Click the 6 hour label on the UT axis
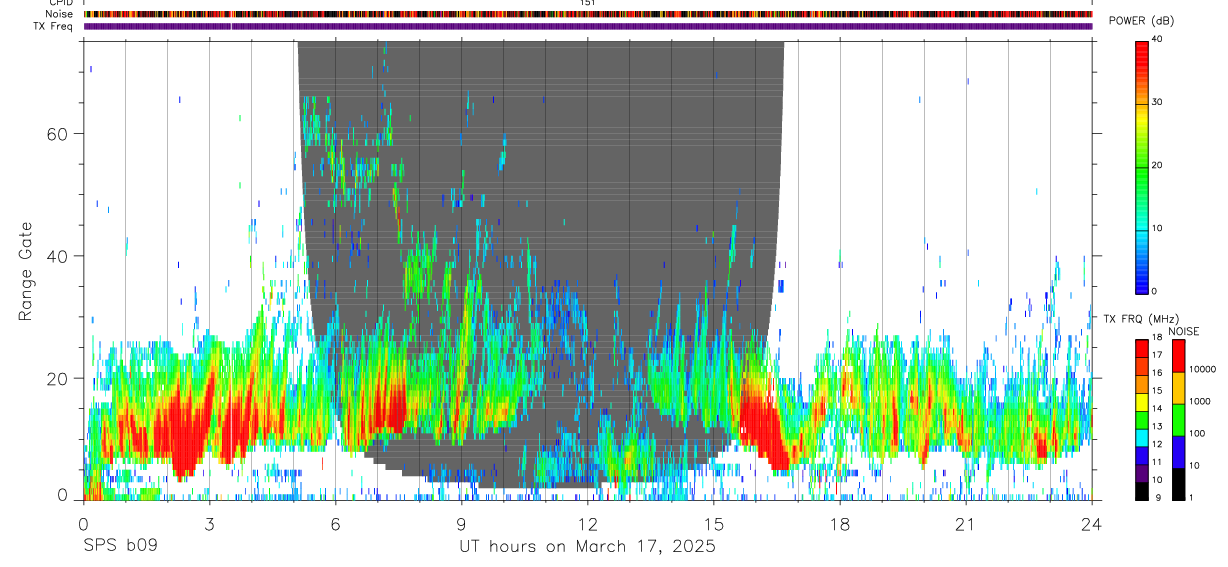The image size is (1228, 567). click(335, 524)
